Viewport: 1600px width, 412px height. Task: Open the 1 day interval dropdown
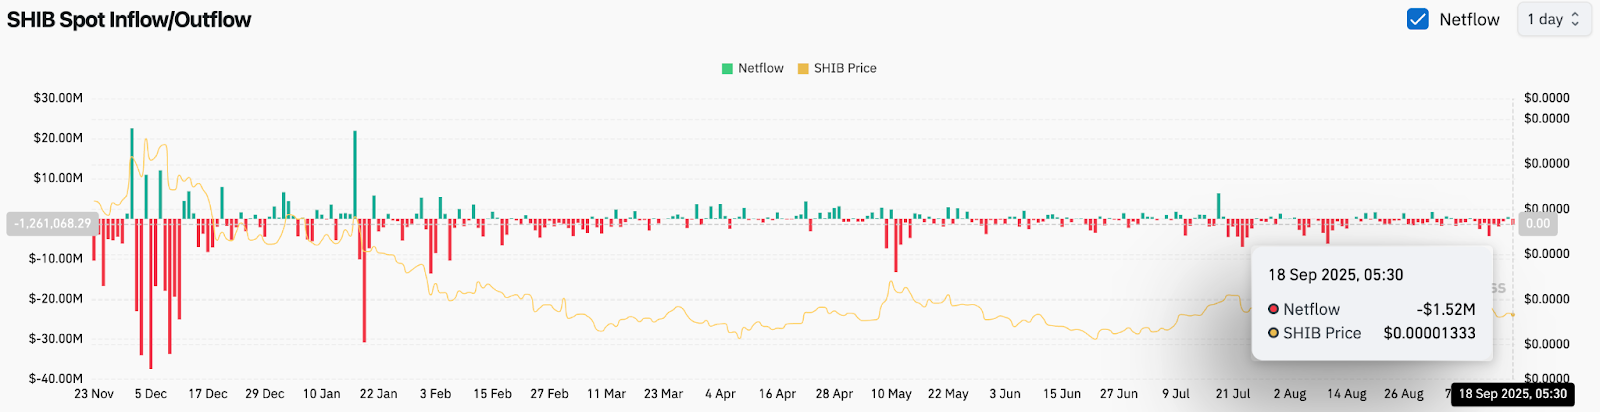click(x=1553, y=19)
